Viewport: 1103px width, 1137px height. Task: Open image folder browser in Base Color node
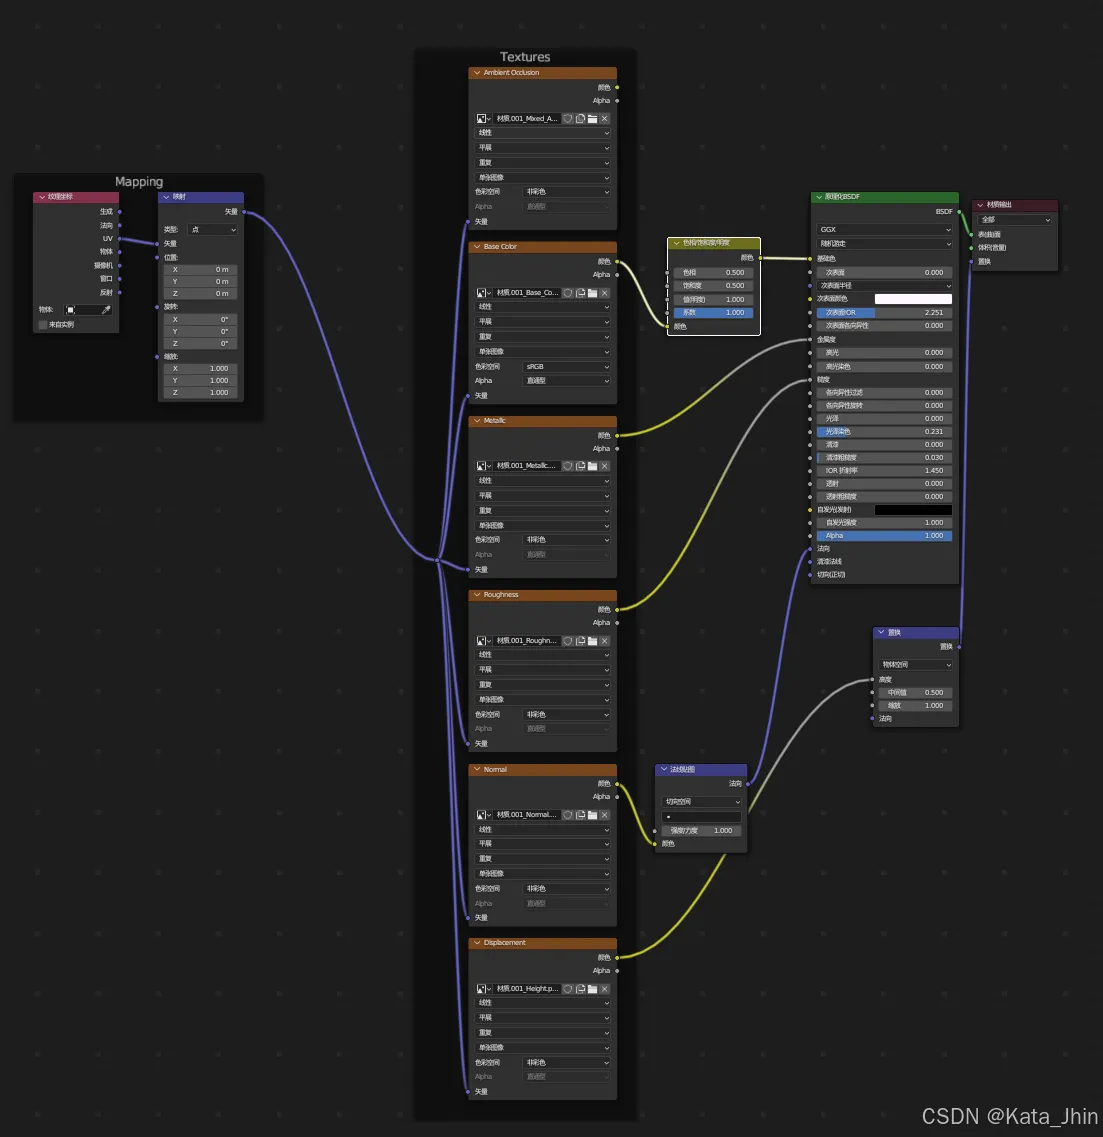pos(592,293)
